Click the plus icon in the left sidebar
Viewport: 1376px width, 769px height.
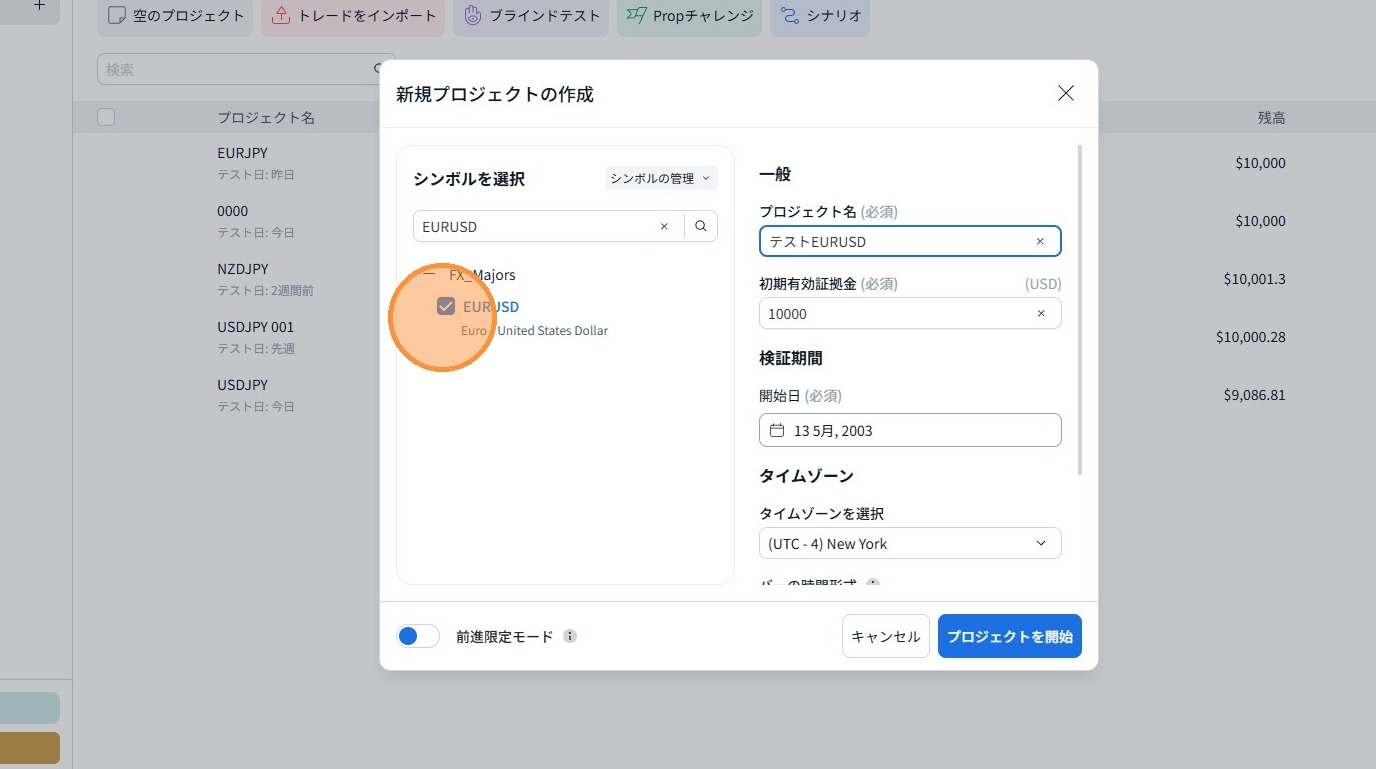tap(39, 5)
